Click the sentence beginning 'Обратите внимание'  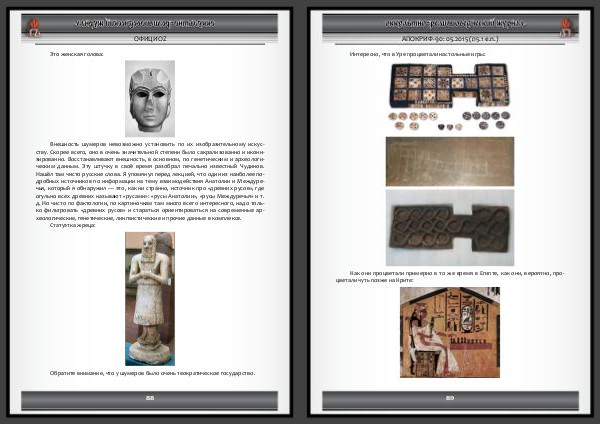(152, 373)
